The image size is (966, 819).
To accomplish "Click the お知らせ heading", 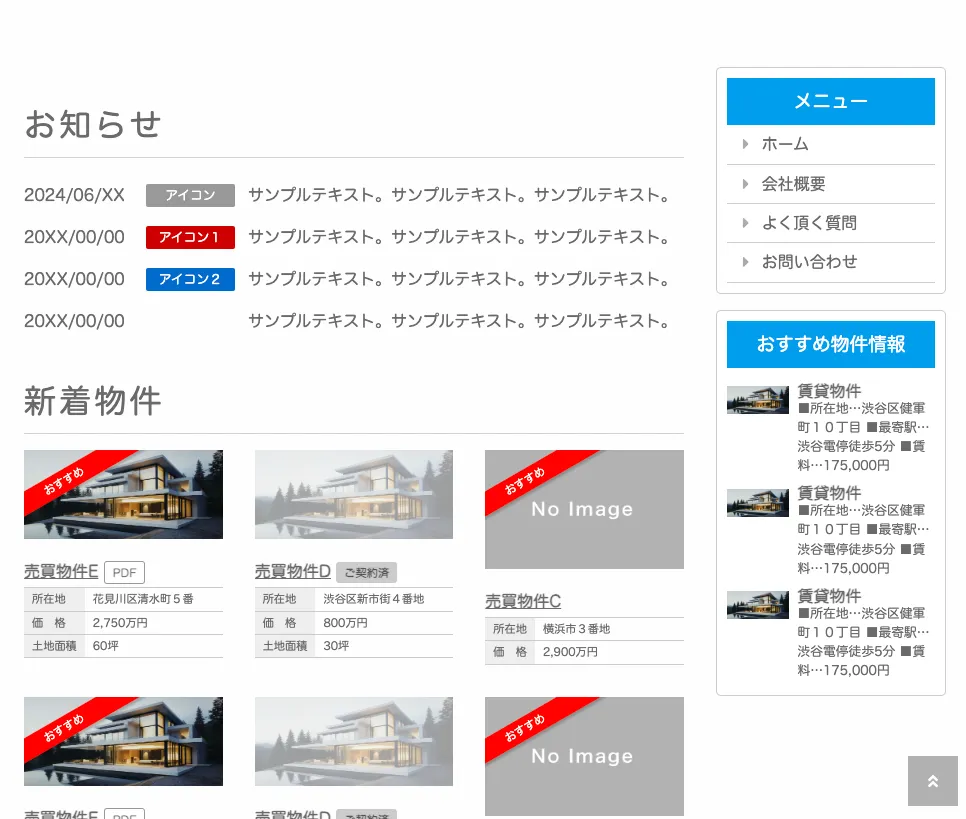I will [93, 124].
